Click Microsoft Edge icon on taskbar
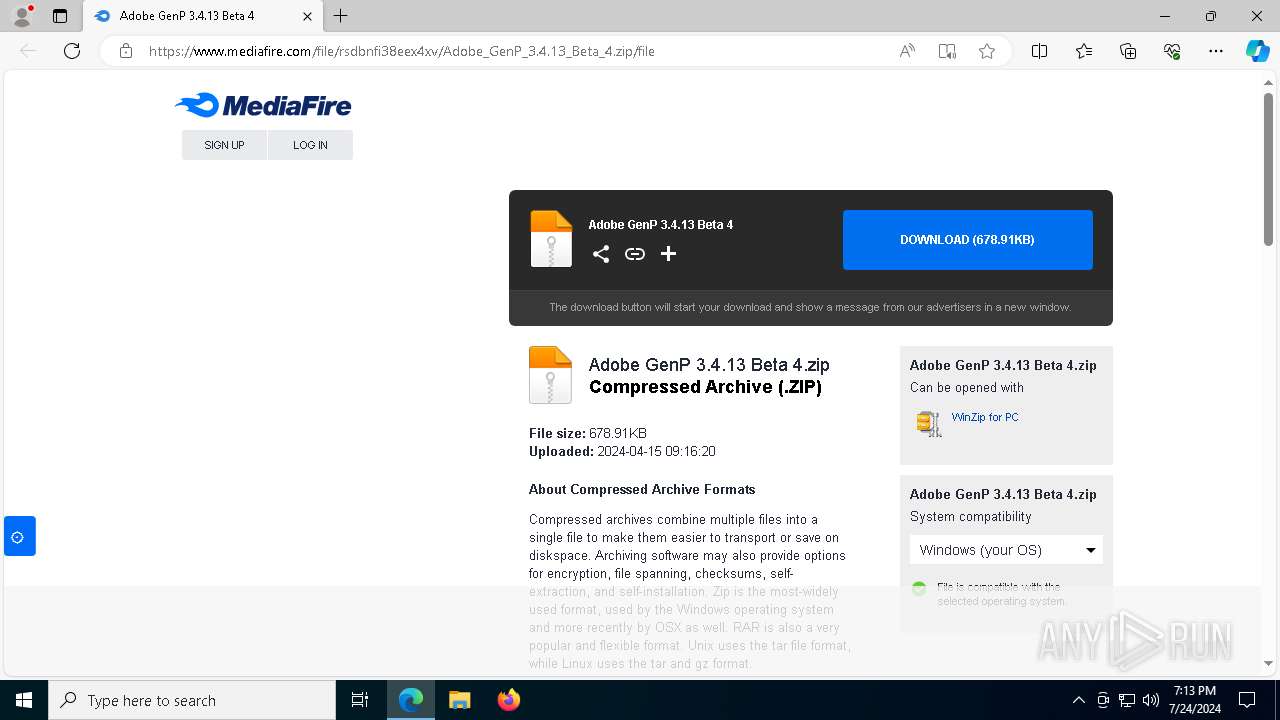1280x720 pixels. point(411,700)
